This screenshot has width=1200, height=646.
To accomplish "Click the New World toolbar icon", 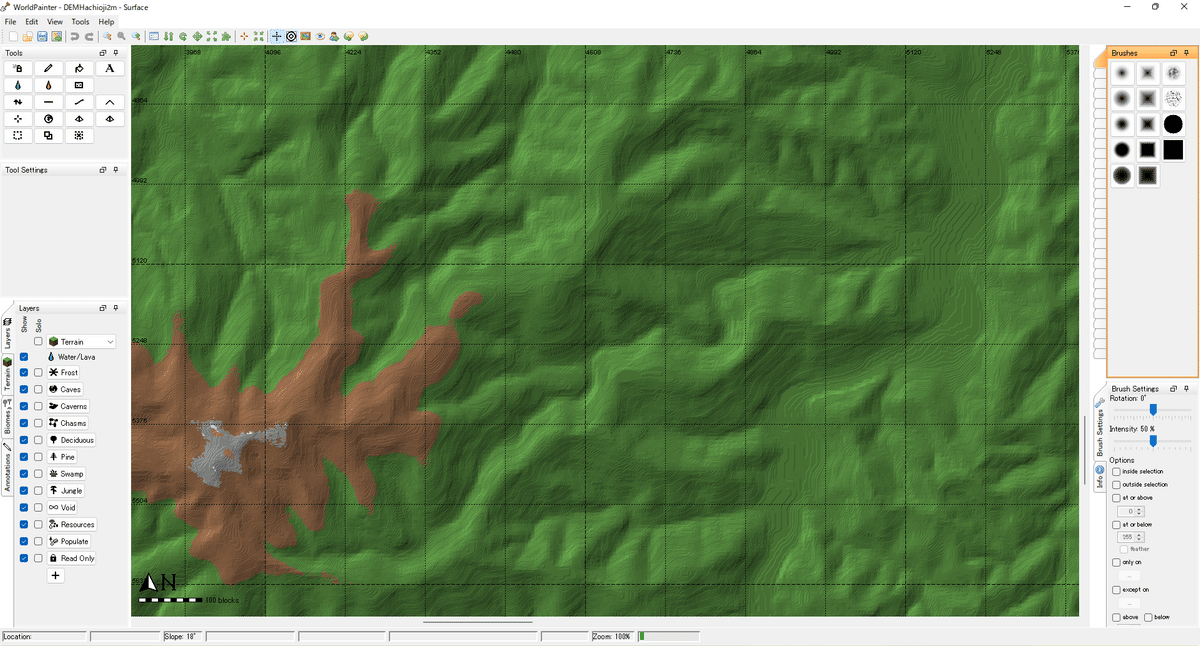I will pos(12,37).
